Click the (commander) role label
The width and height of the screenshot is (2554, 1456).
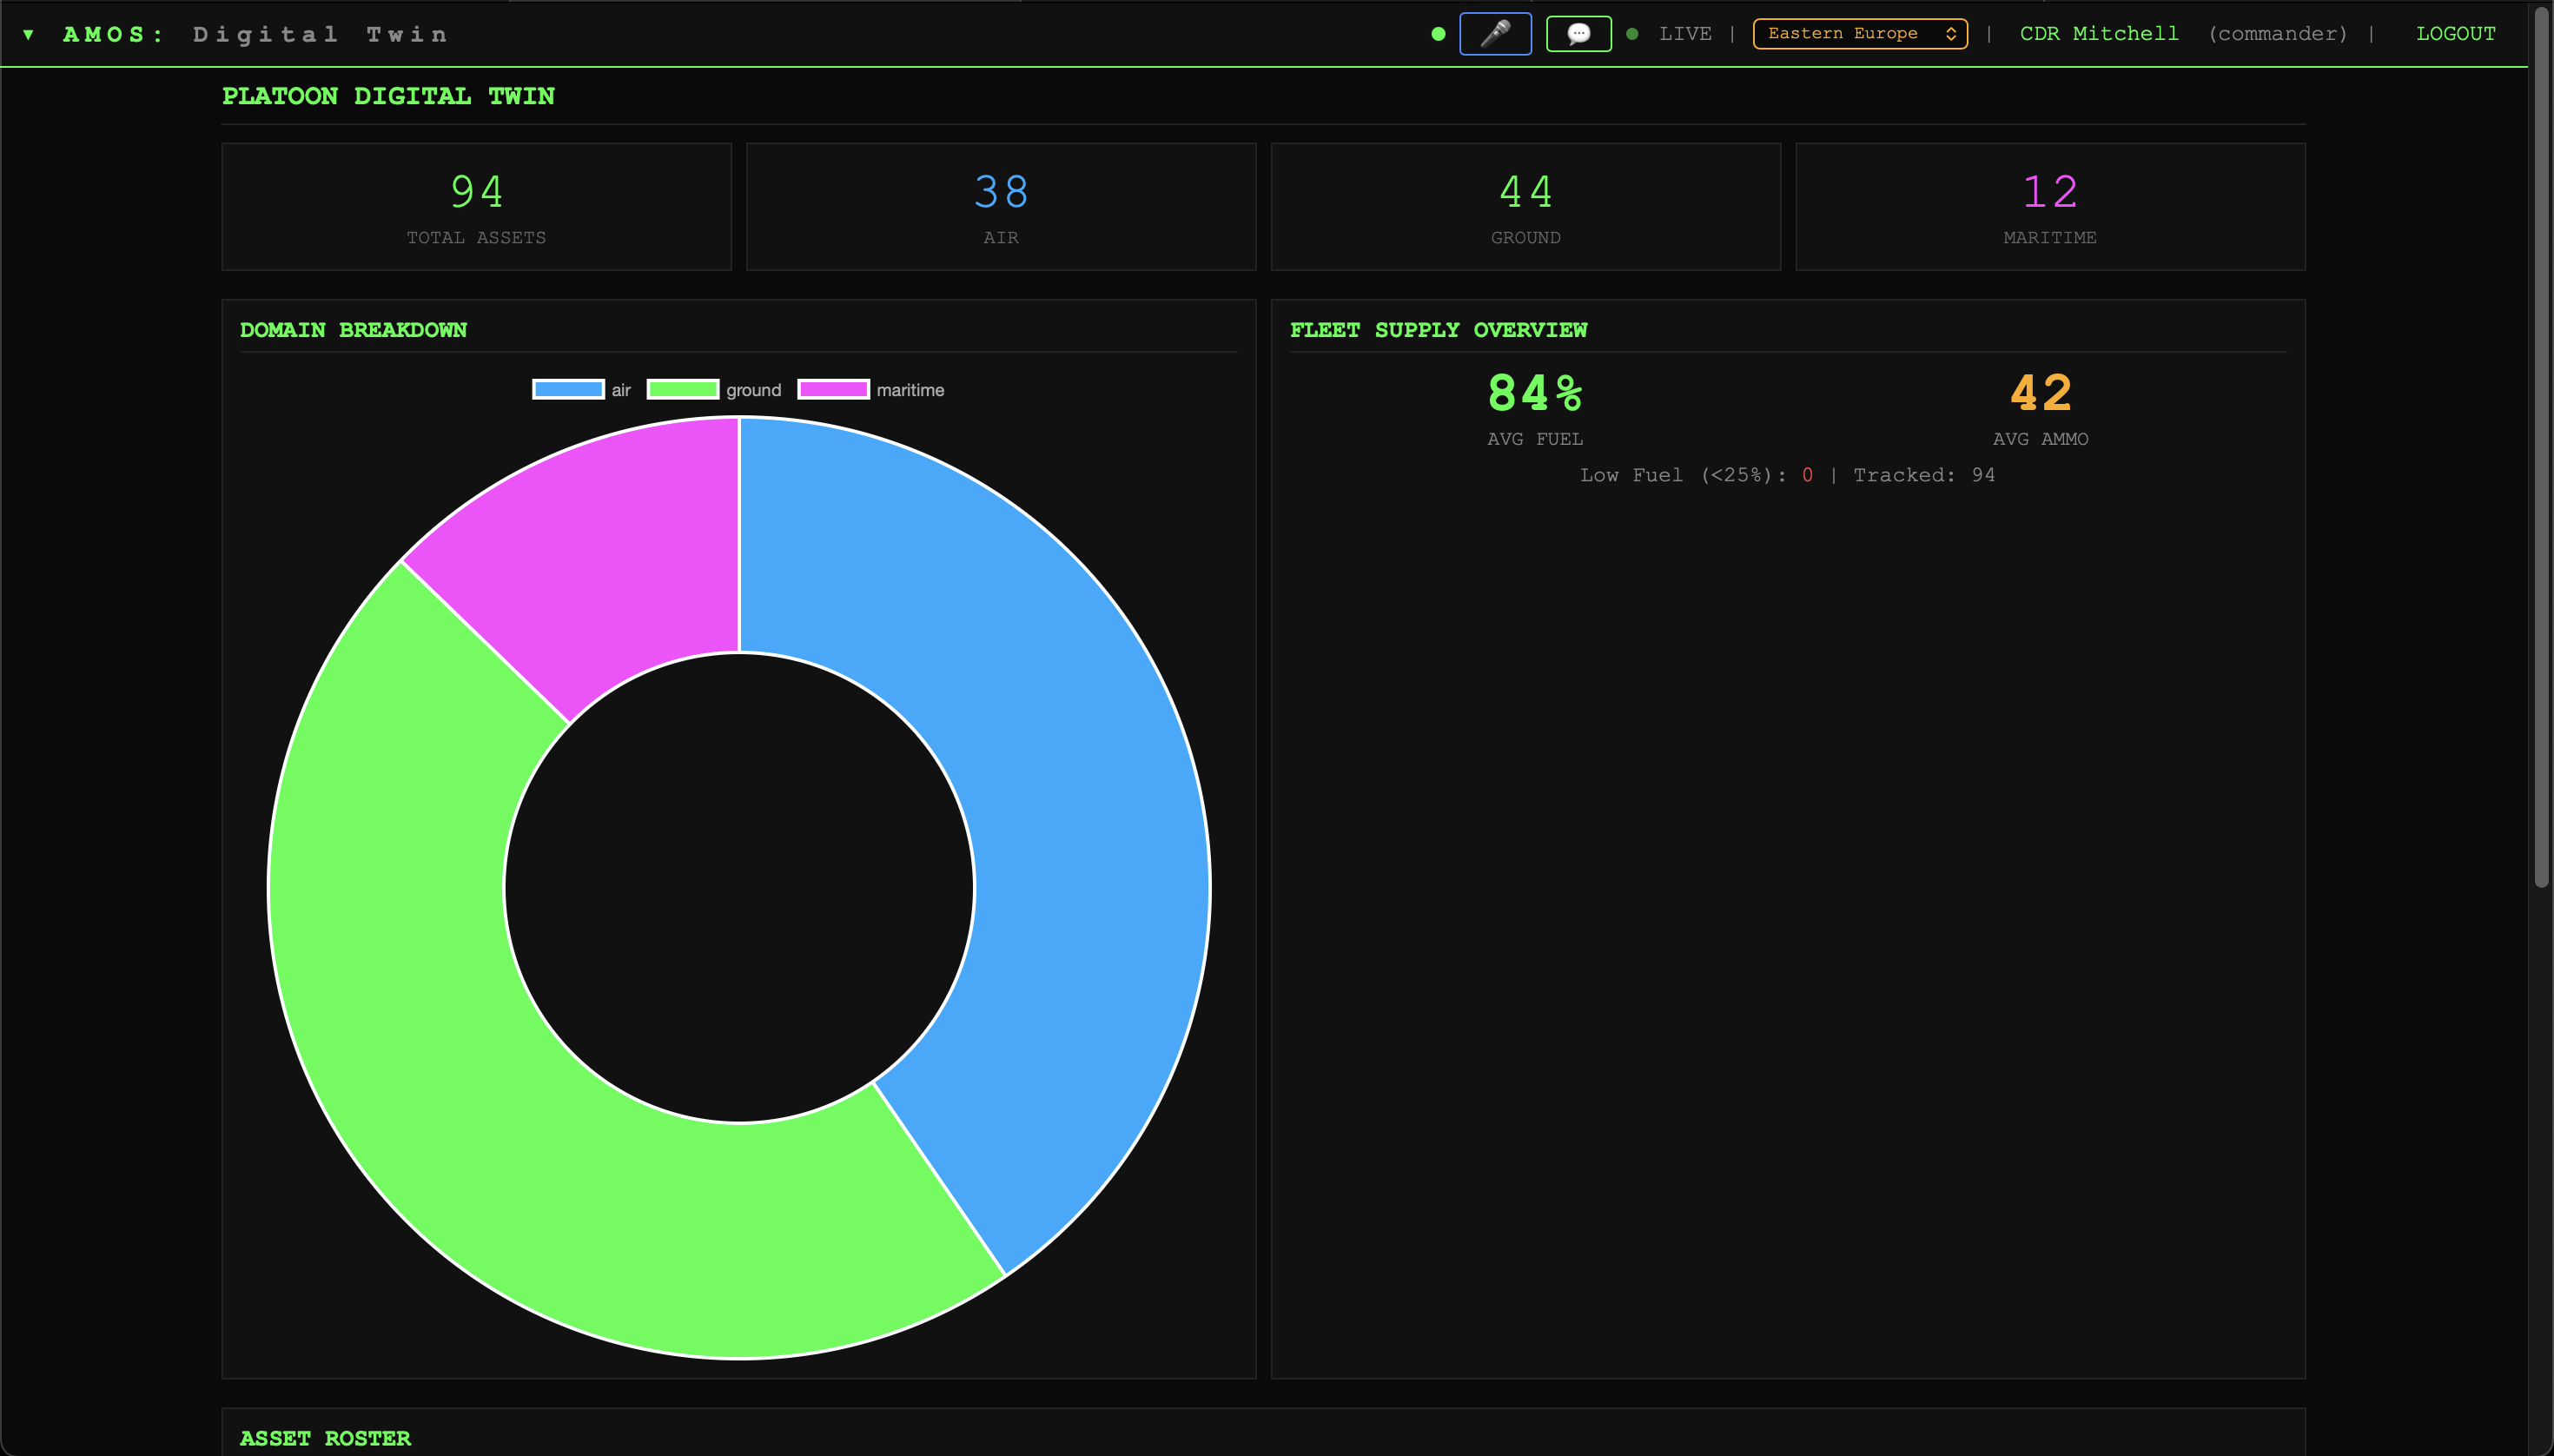pyautogui.click(x=2277, y=34)
